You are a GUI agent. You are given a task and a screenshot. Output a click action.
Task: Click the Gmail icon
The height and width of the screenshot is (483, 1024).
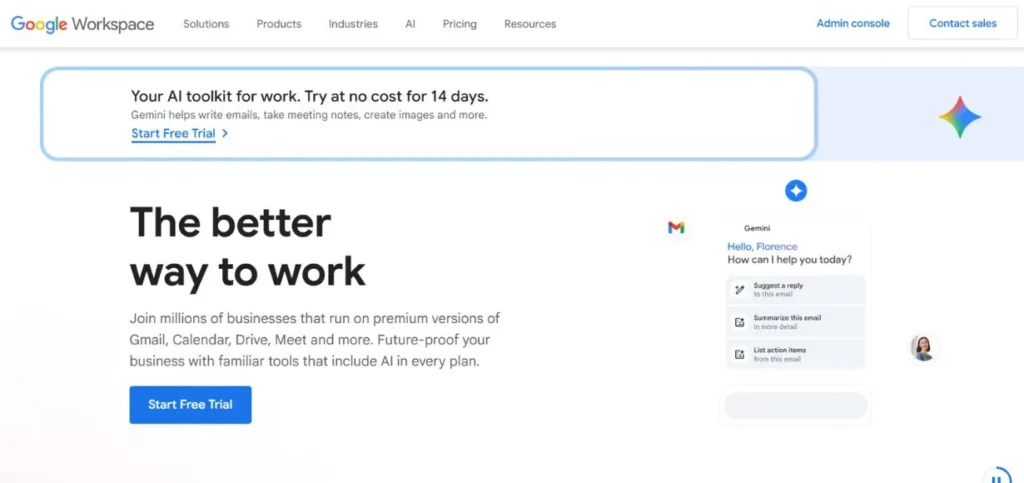pos(676,228)
